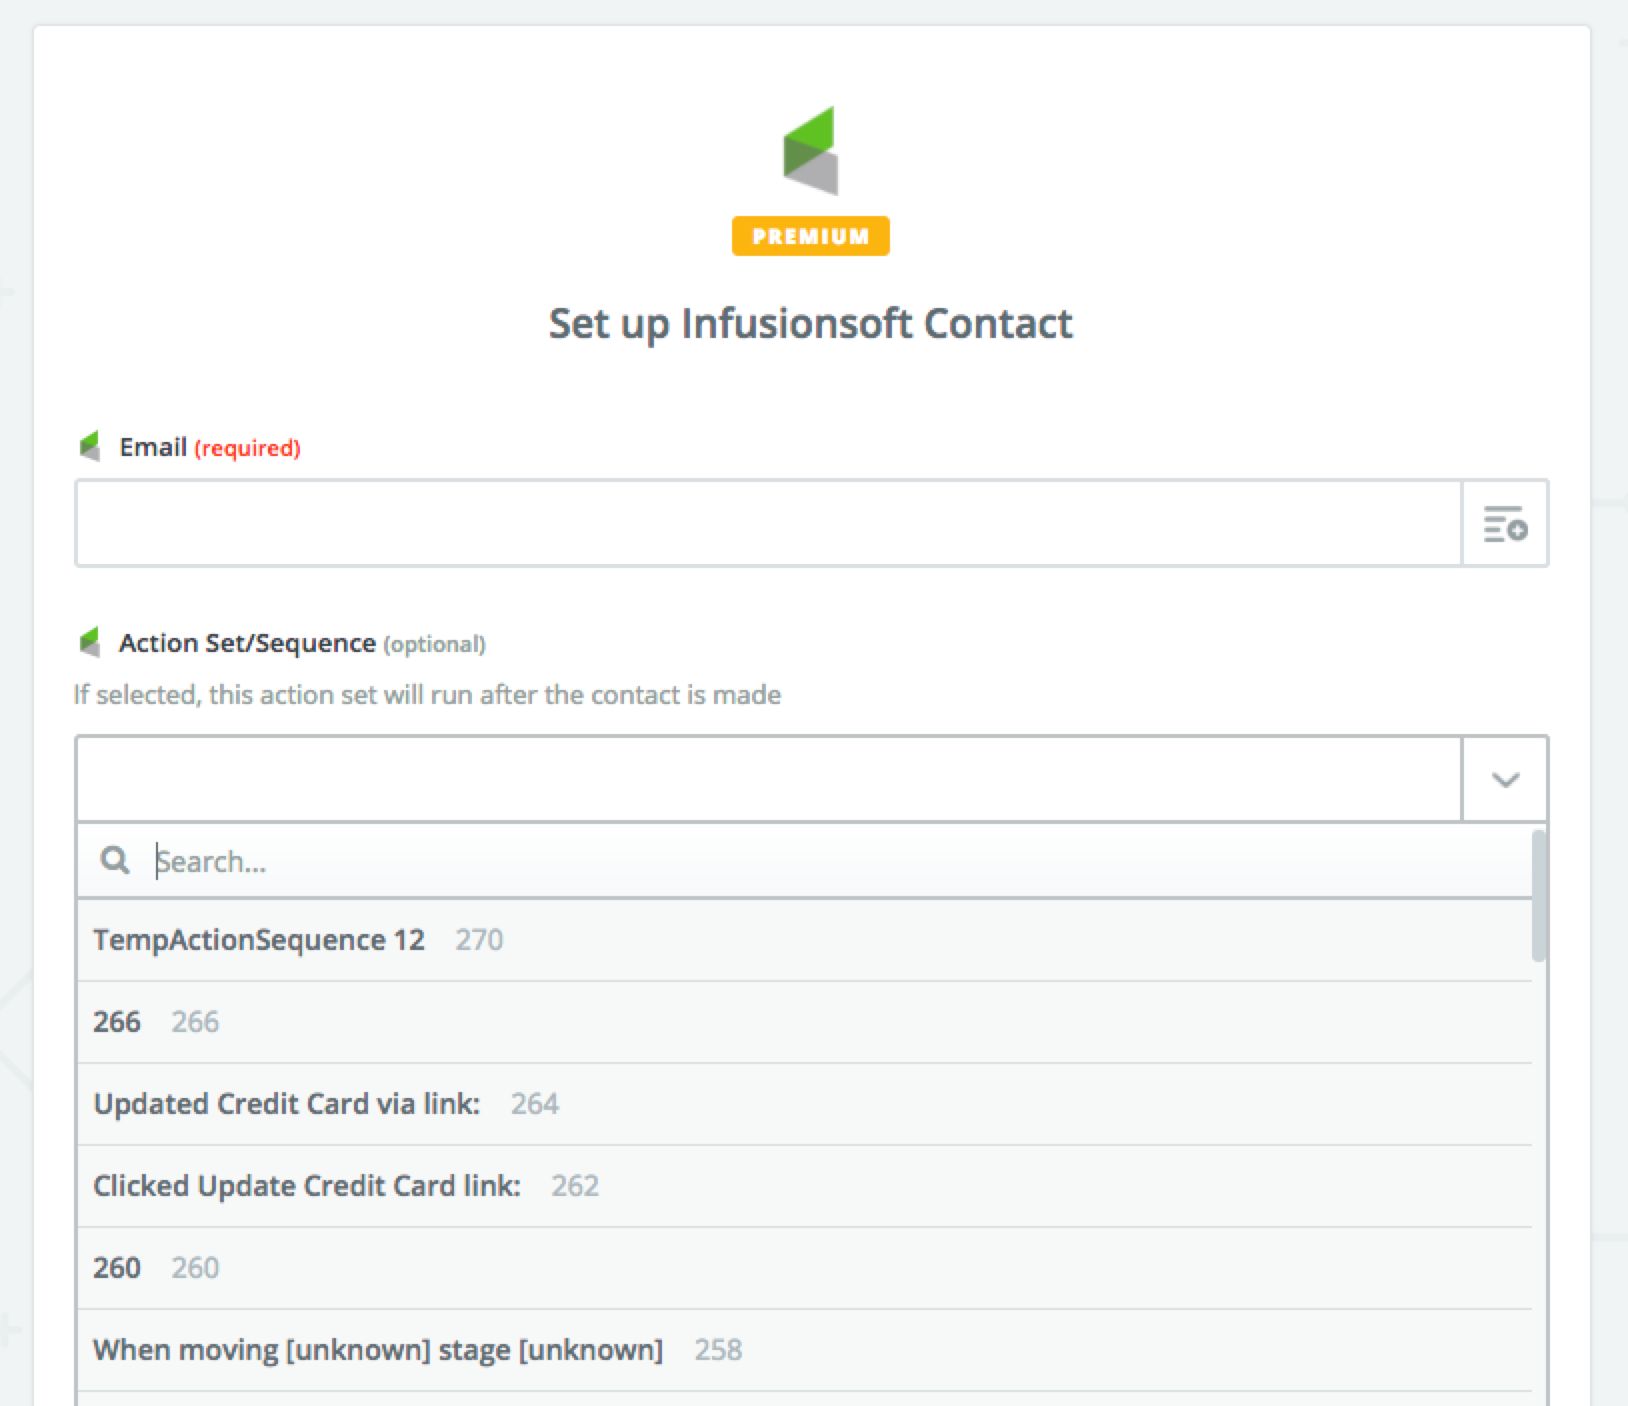Image resolution: width=1628 pixels, height=1406 pixels.
Task: Collapse the Action Set/Sequence dropdown using the chevron
Action: click(1504, 780)
